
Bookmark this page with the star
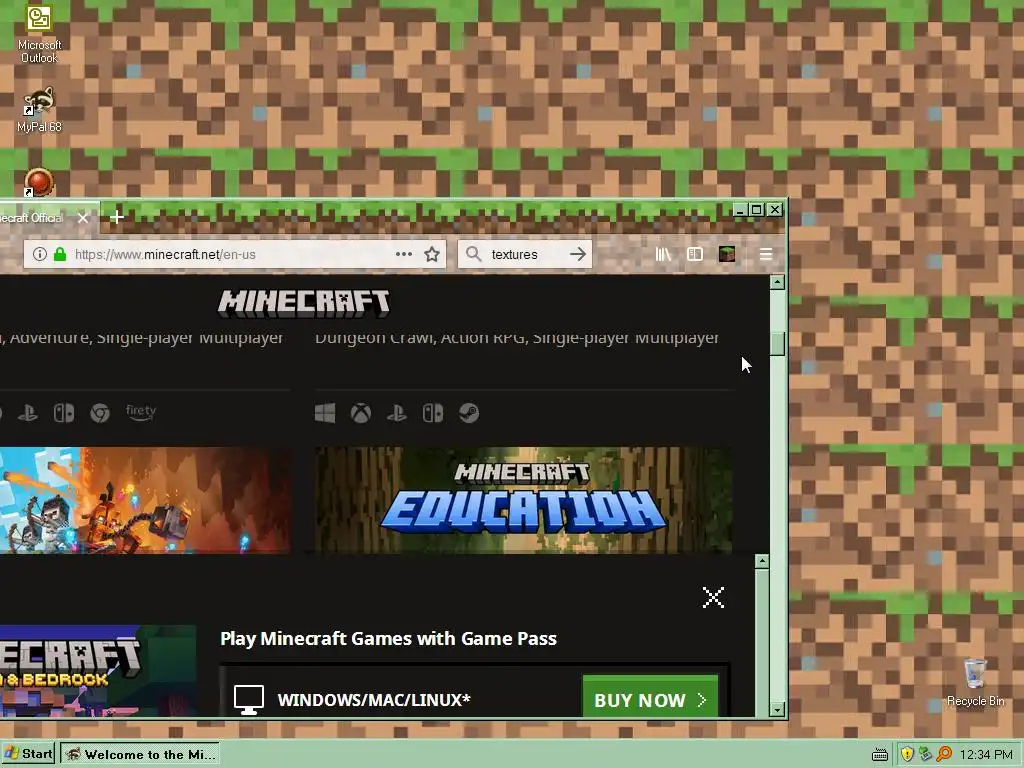[x=432, y=254]
